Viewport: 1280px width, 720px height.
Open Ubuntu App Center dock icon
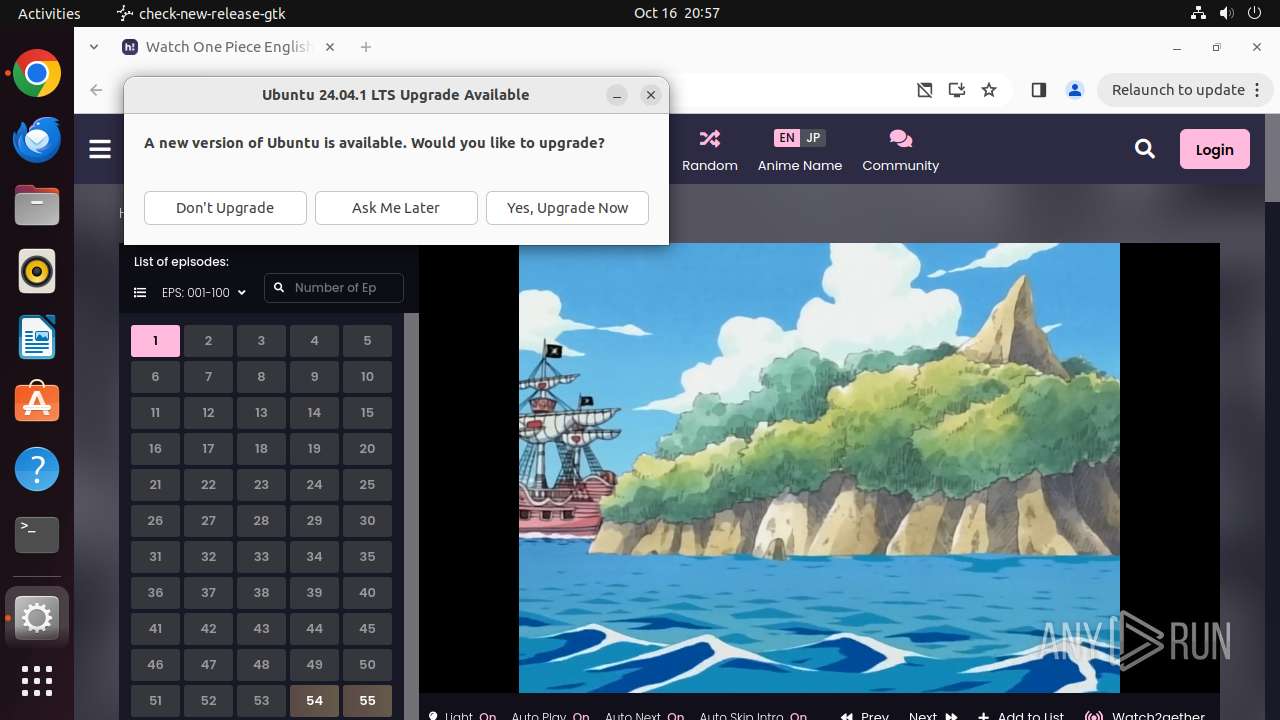pos(37,403)
